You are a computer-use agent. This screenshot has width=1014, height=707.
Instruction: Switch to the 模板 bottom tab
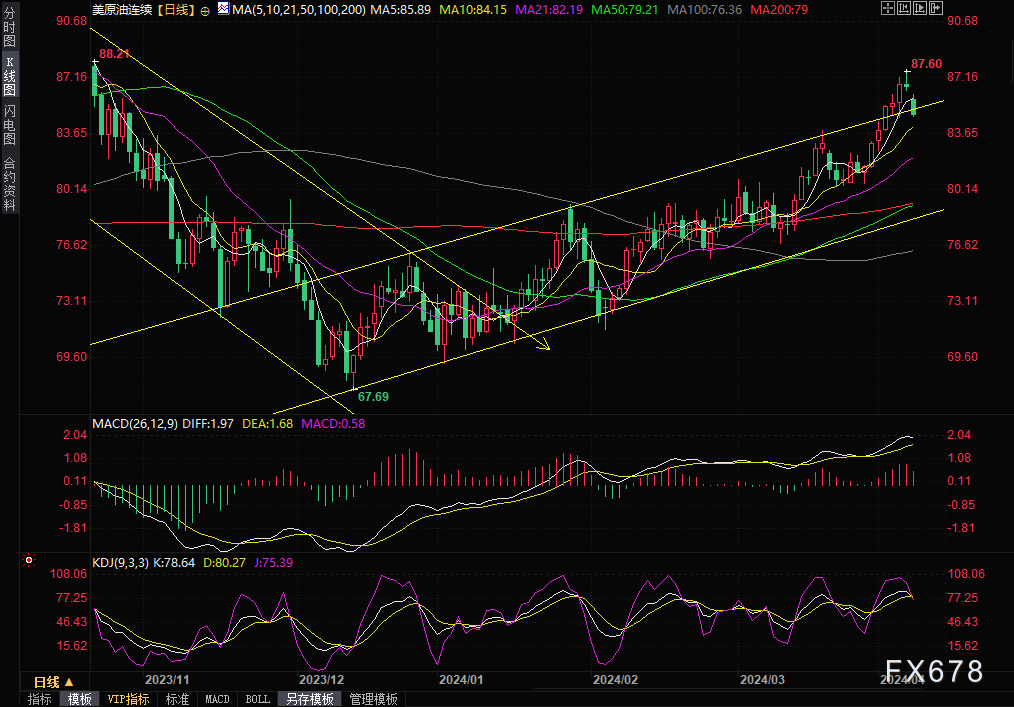(x=79, y=699)
